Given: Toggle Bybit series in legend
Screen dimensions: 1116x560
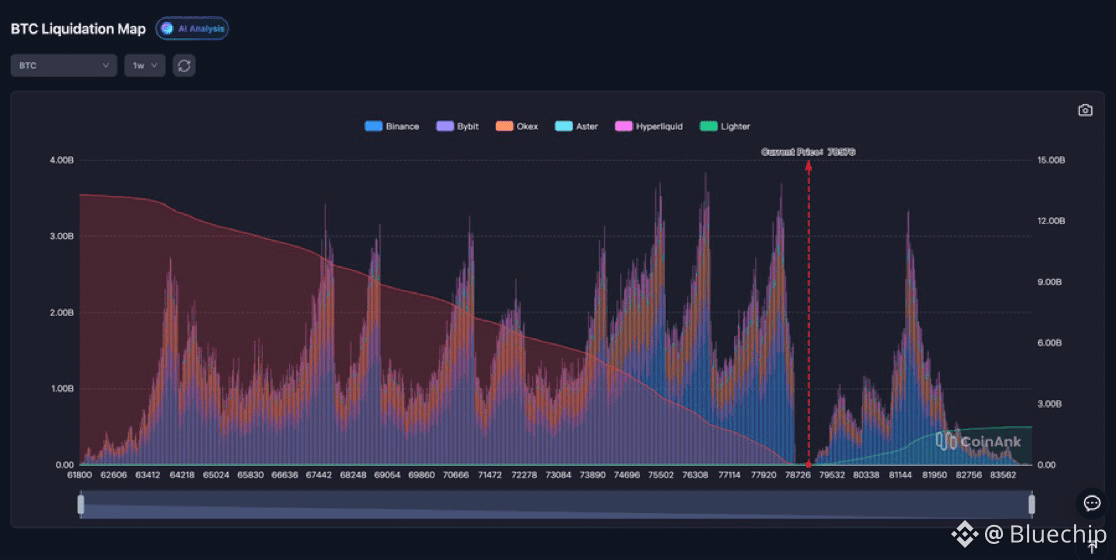Looking at the screenshot, I should pyautogui.click(x=458, y=126).
